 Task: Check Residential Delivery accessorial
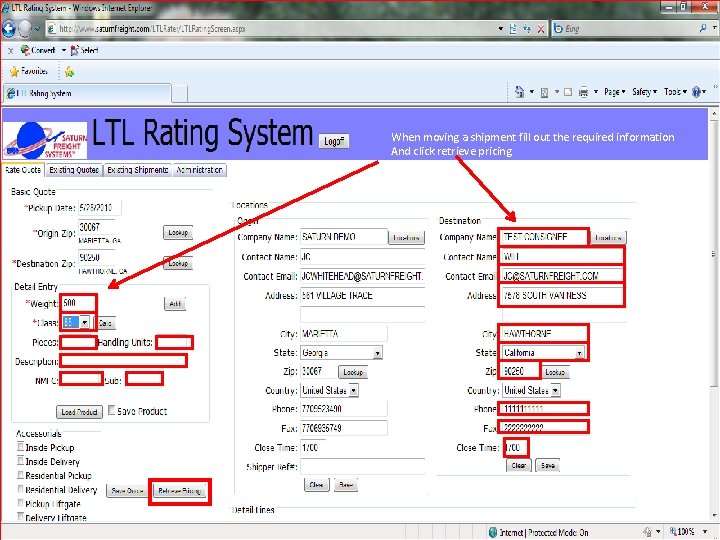point(21,489)
